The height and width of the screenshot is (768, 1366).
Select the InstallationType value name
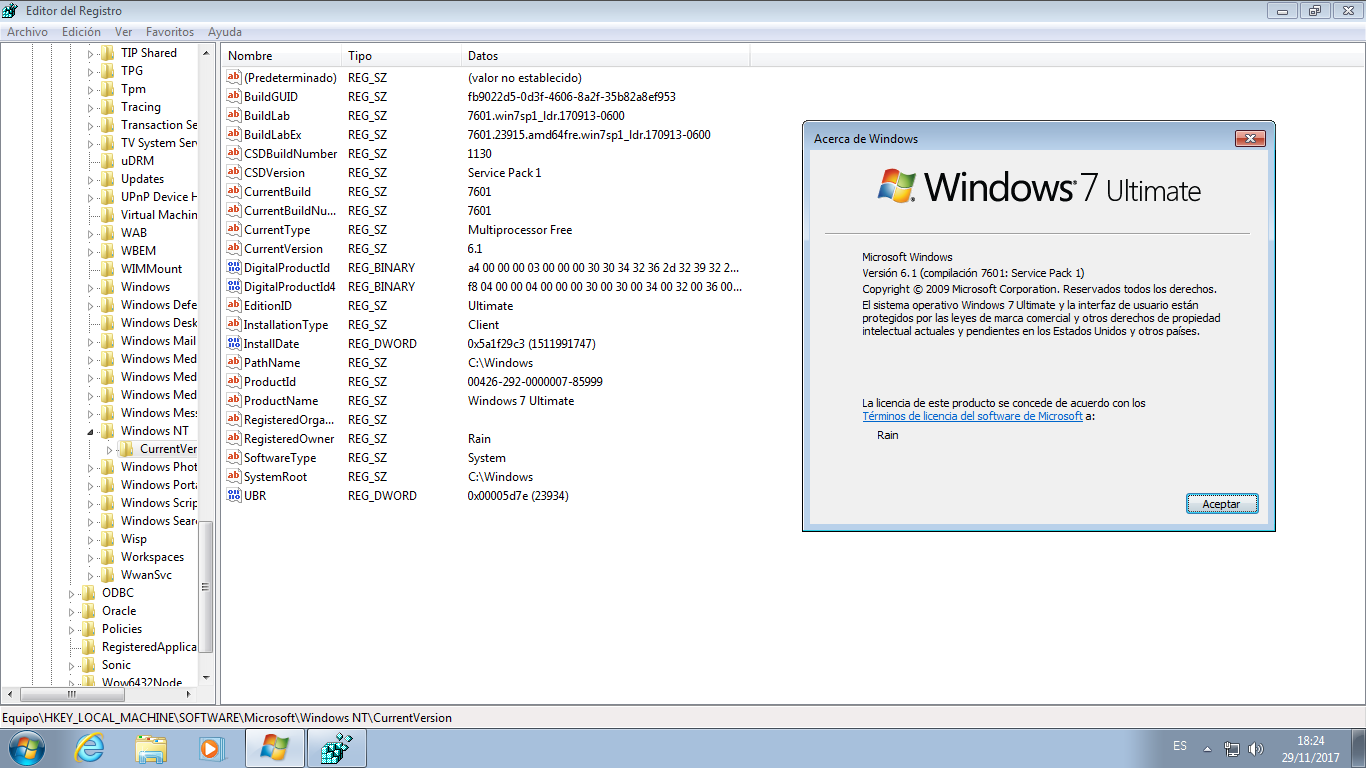click(286, 325)
